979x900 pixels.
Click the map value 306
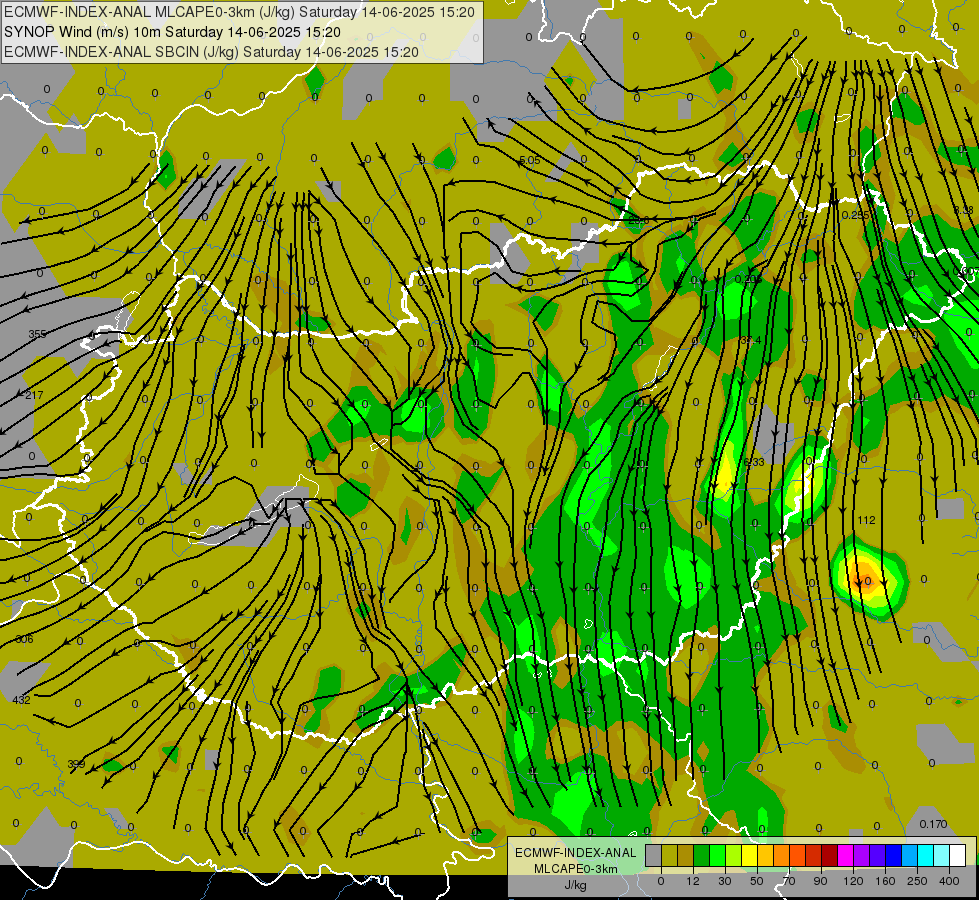click(24, 640)
